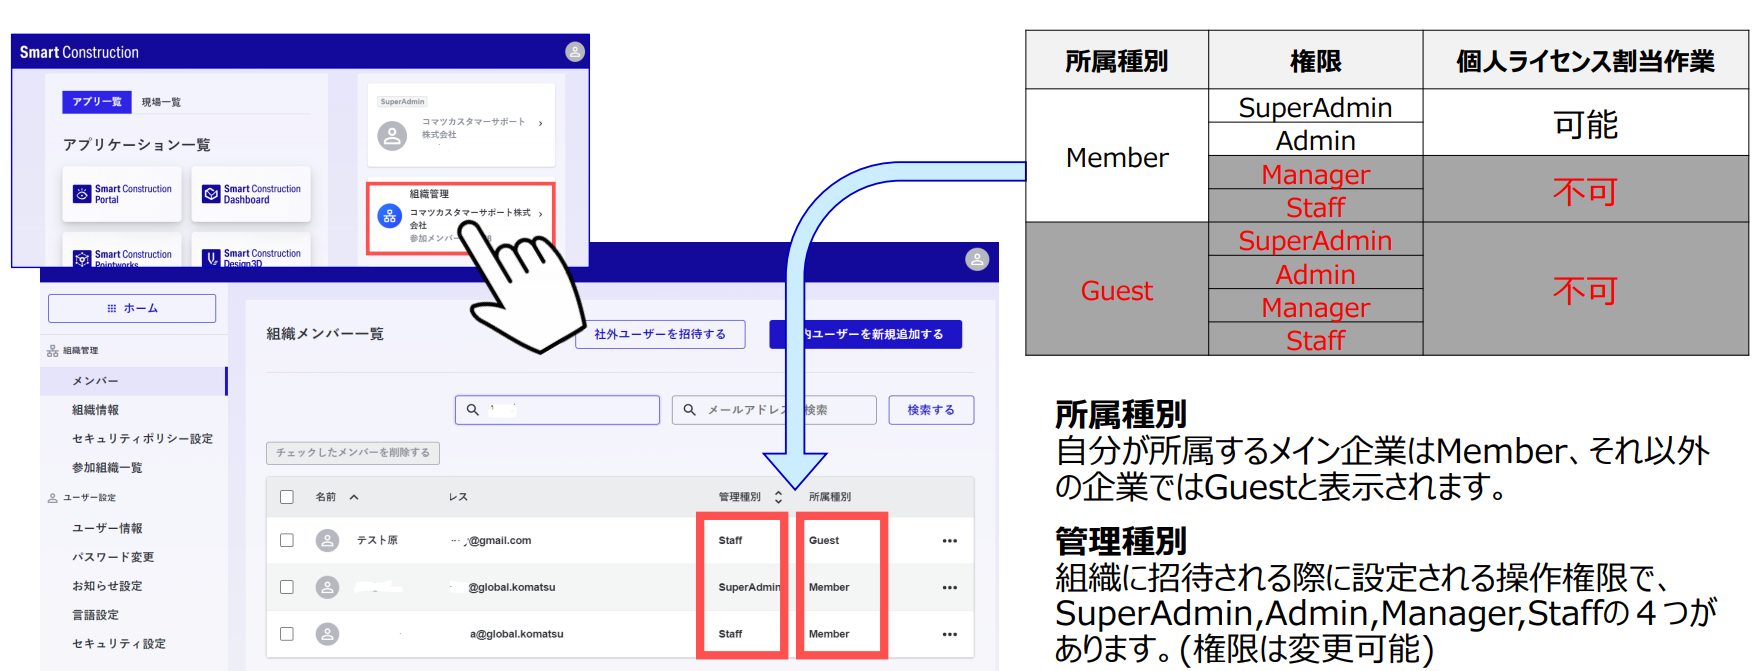Screen dimensions: 1763x671
Task: Click the blue 組織管理 organization icon
Action: [390, 215]
